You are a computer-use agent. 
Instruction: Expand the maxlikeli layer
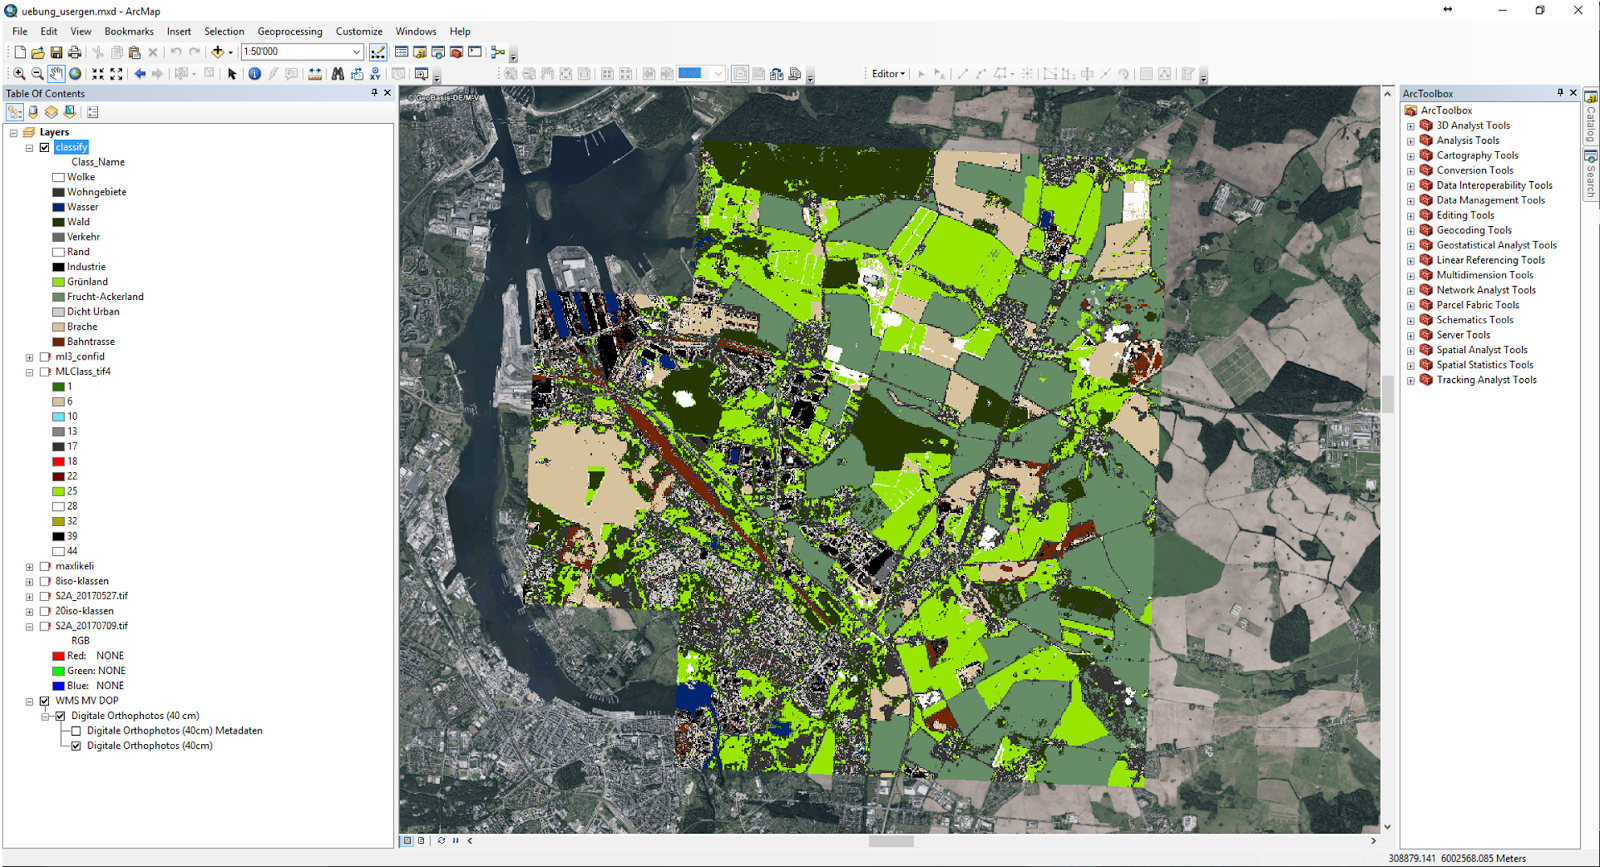[29, 566]
